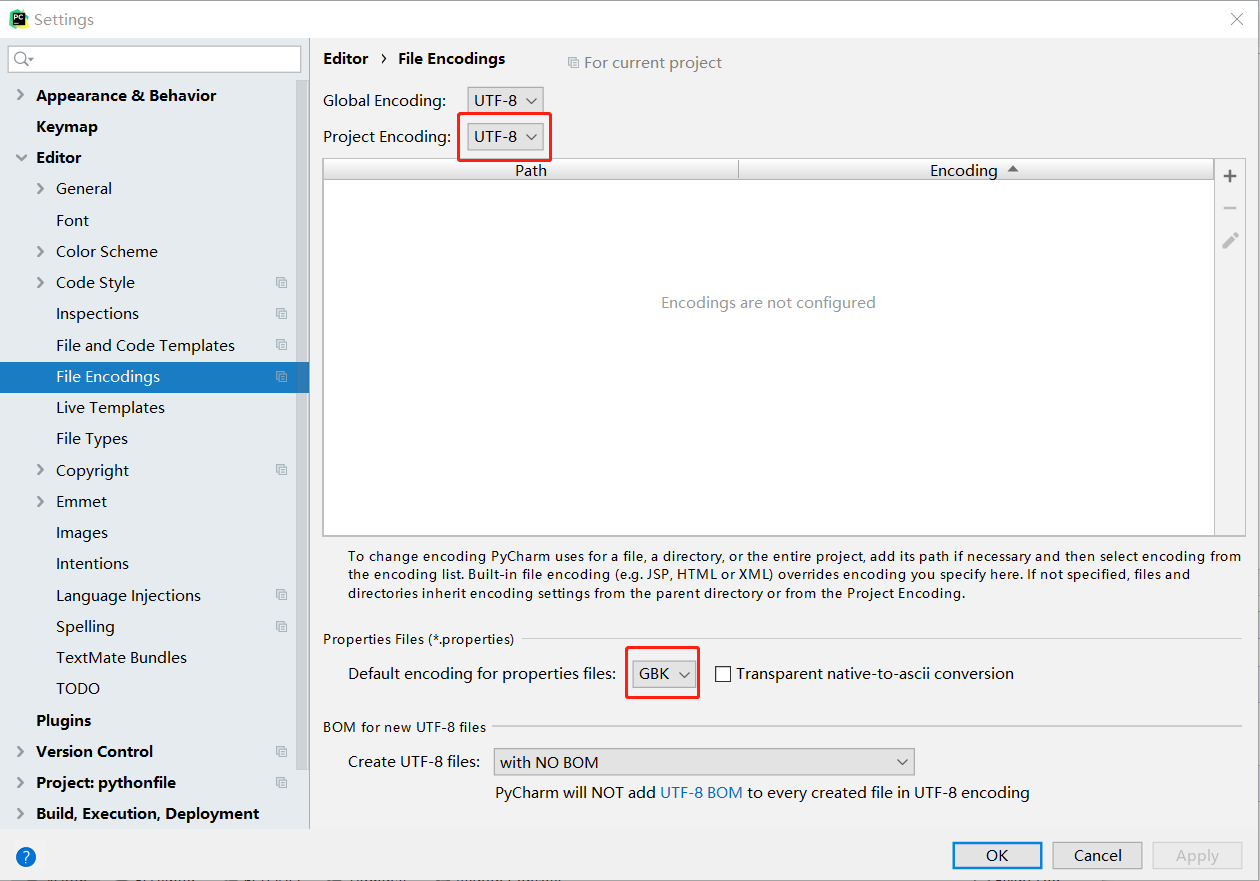This screenshot has width=1260, height=881.
Task: Open the Create UTF-8 files dropdown
Action: (x=704, y=762)
